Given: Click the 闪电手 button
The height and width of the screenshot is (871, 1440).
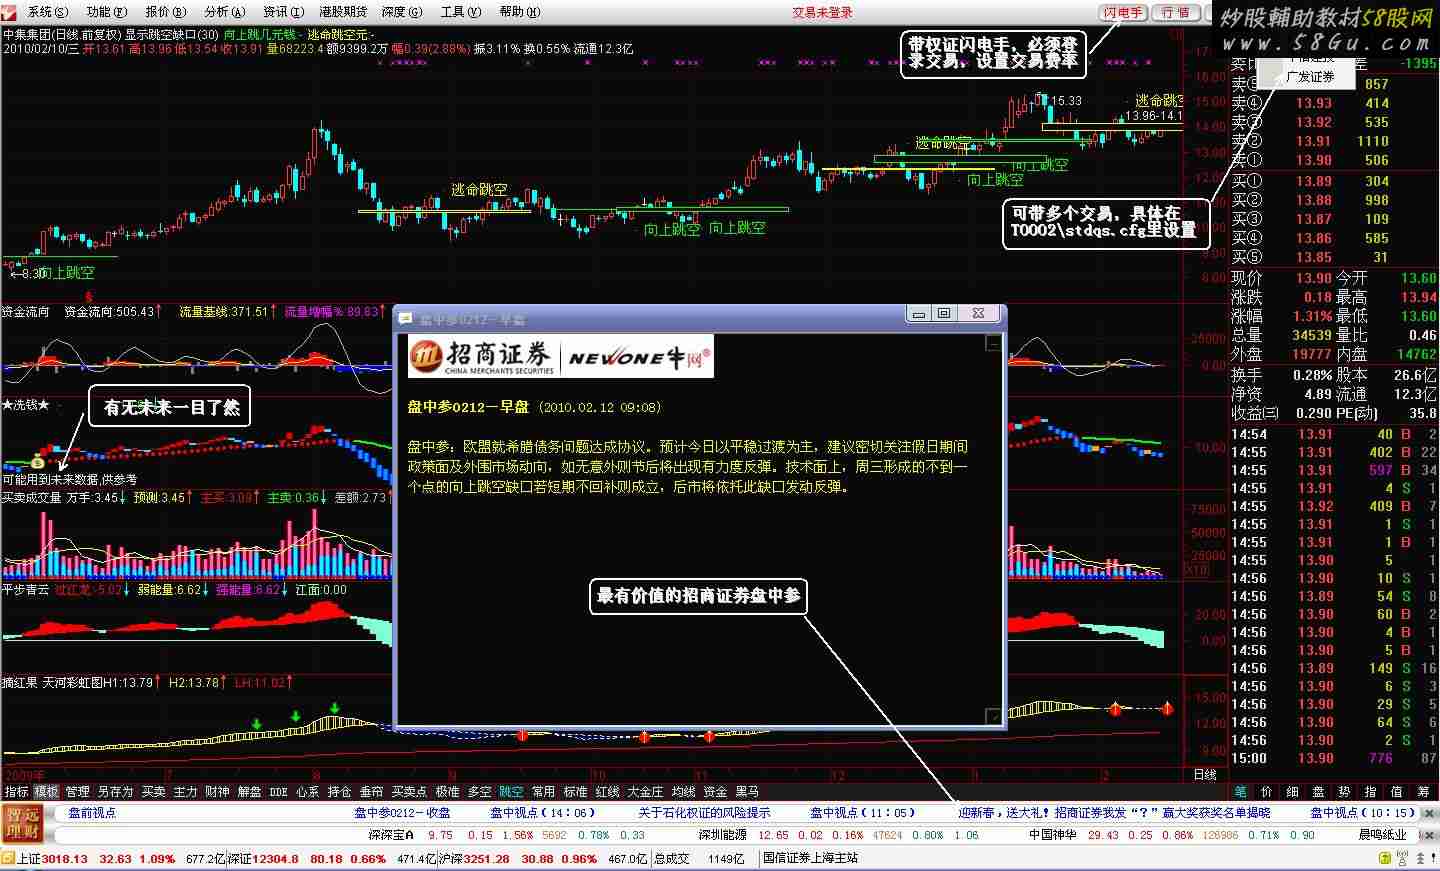Looking at the screenshot, I should tap(1123, 12).
